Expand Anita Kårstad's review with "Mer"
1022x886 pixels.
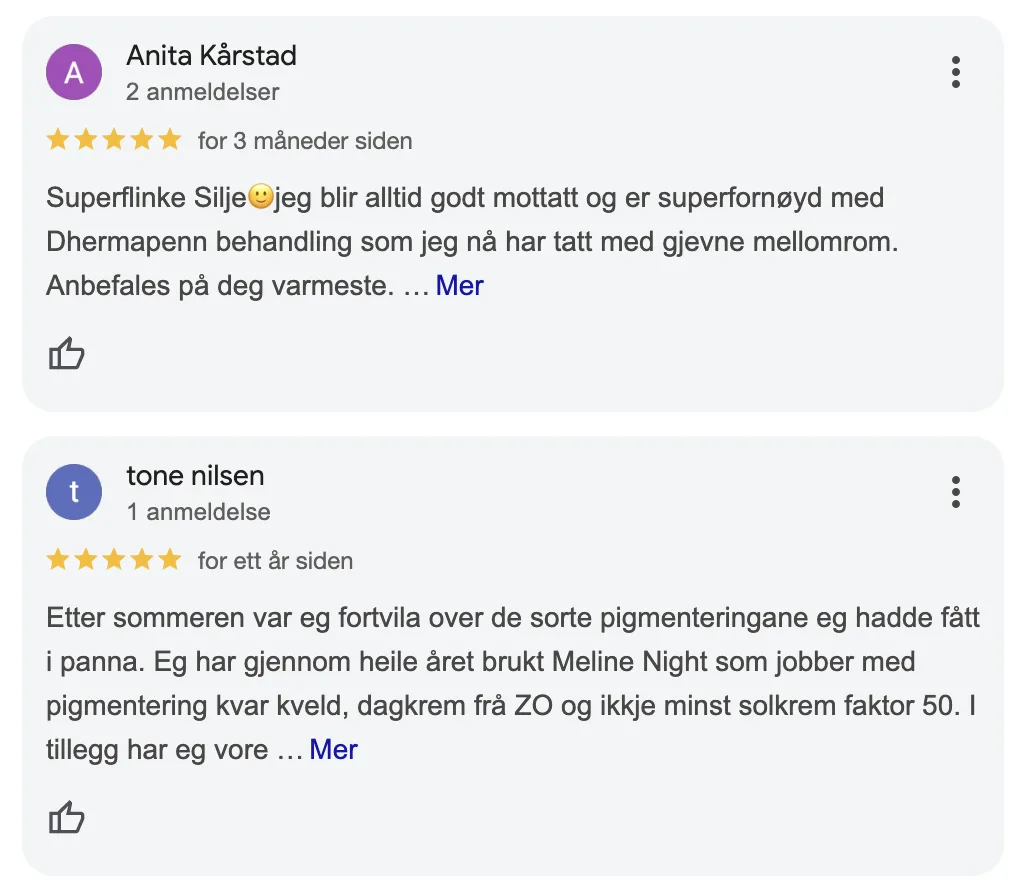[x=459, y=286]
